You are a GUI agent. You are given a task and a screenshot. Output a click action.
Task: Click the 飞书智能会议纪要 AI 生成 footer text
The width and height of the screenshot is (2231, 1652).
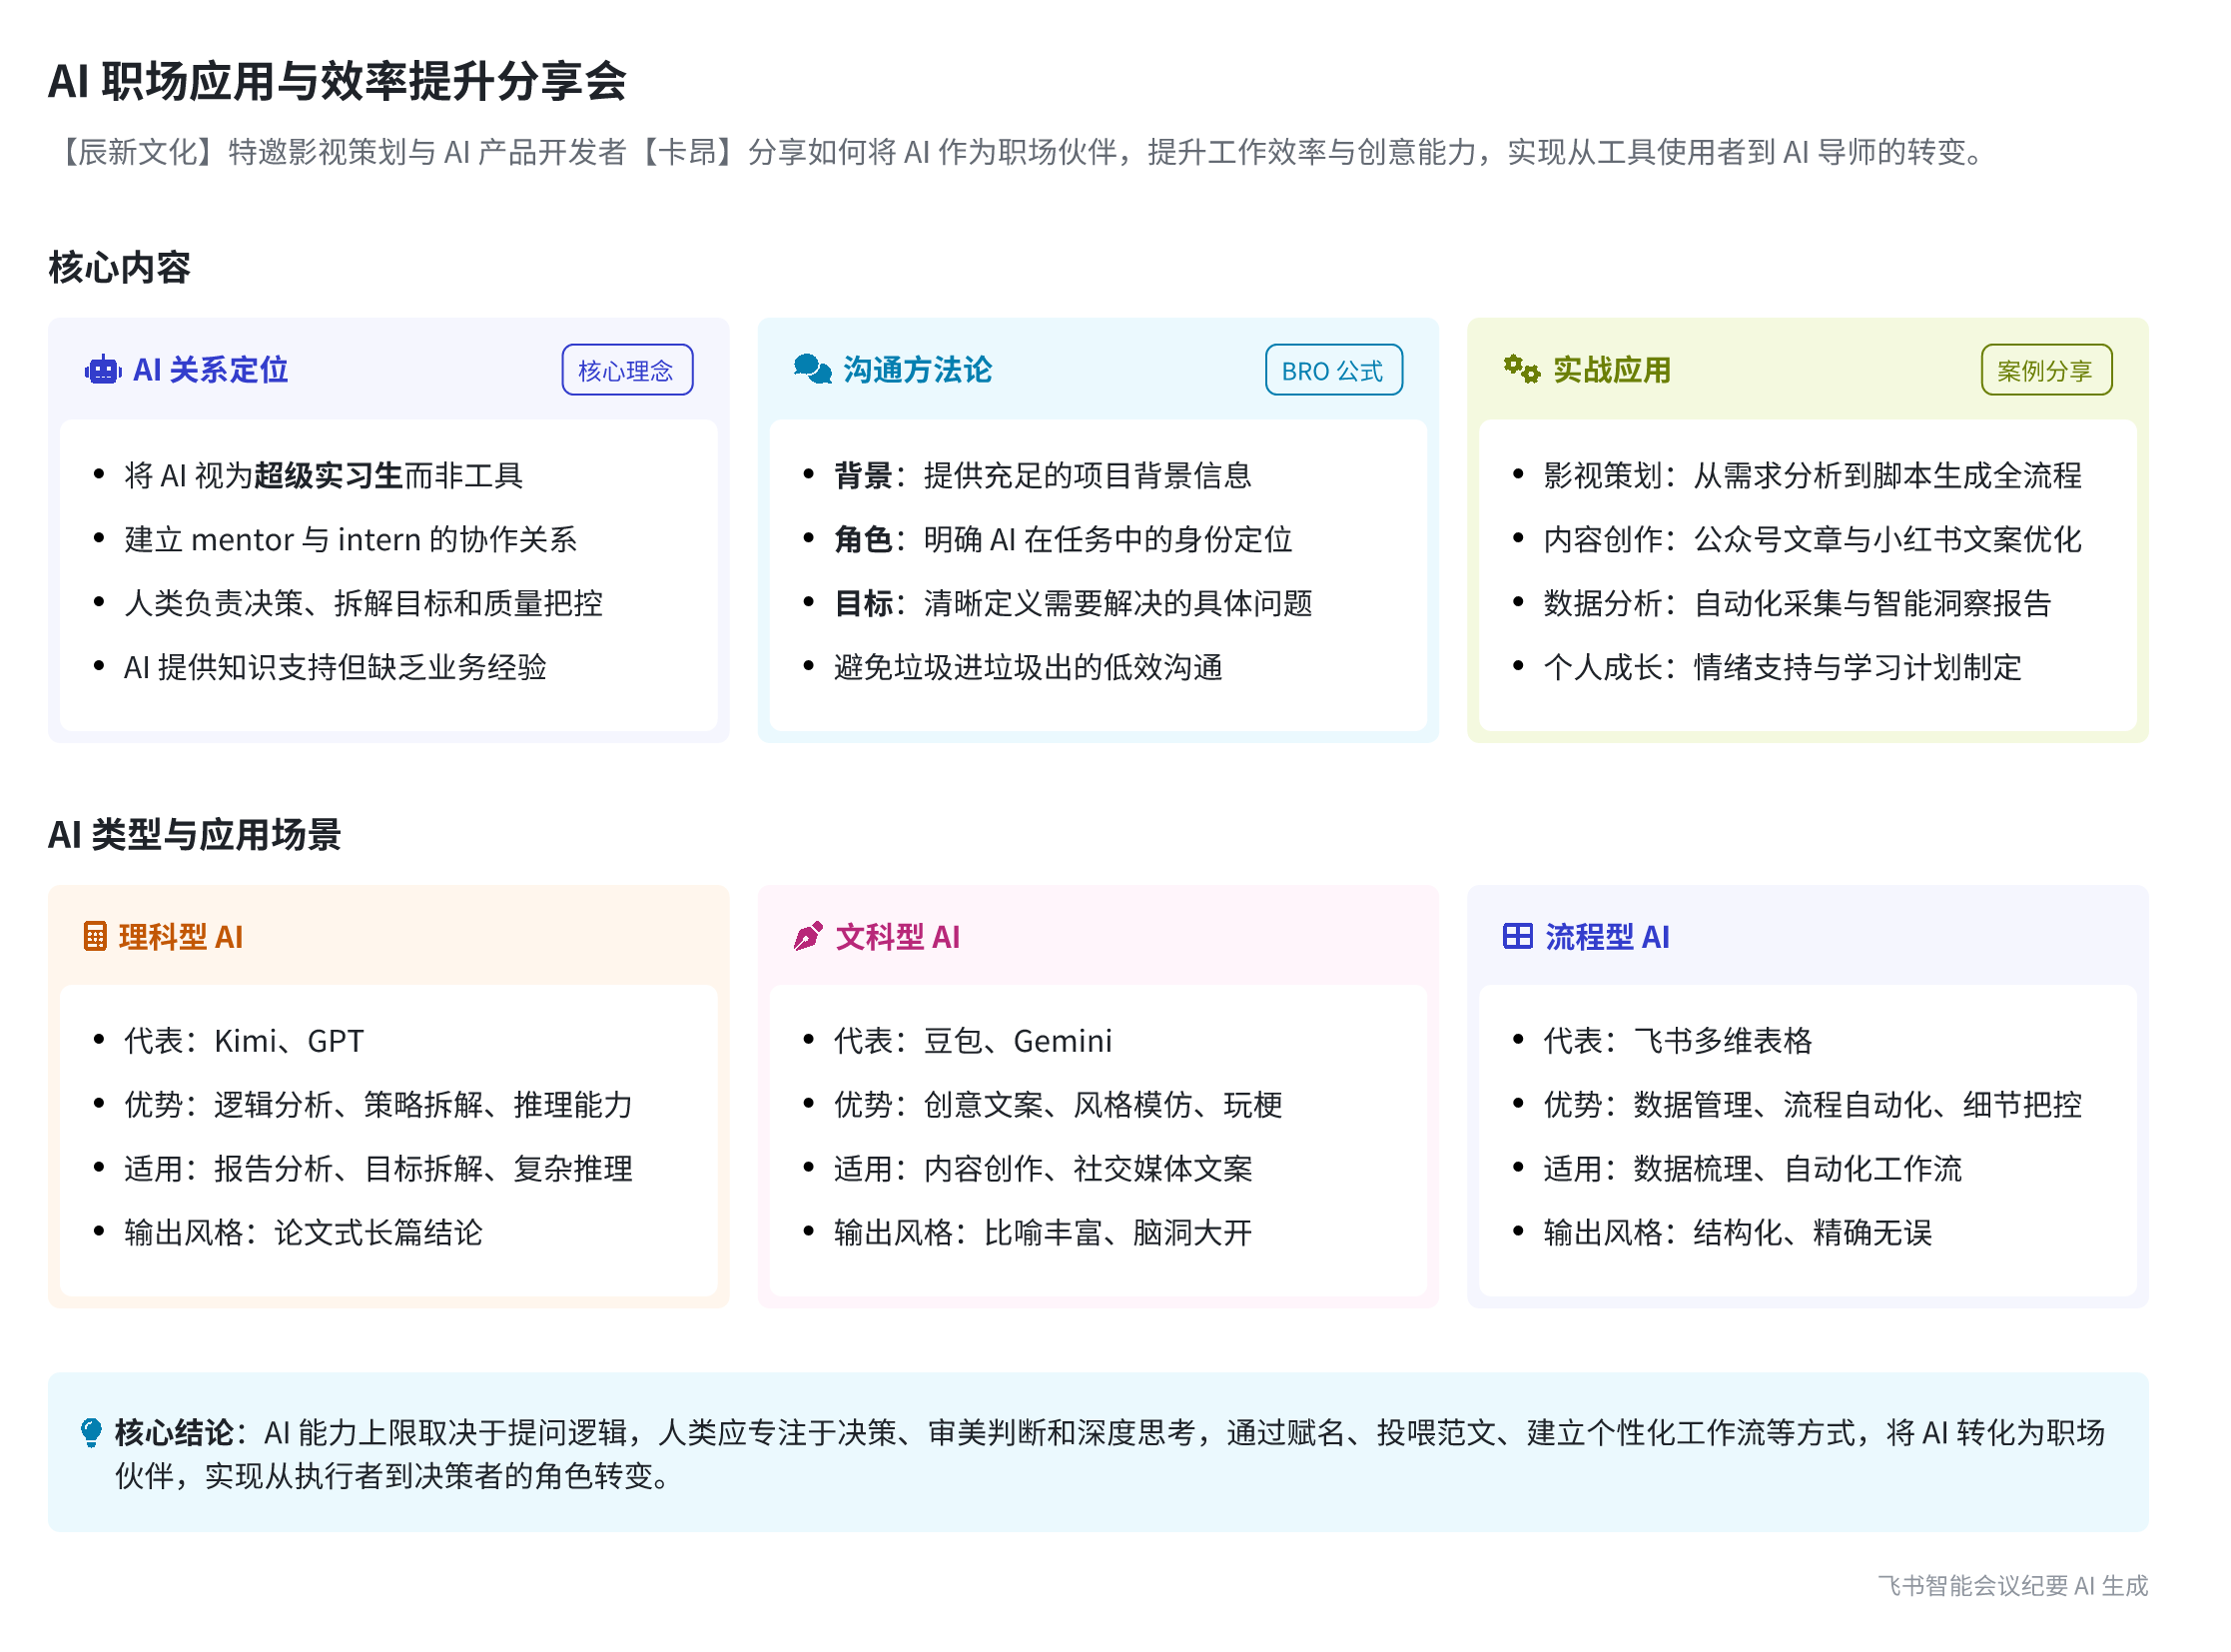click(x=2012, y=1585)
